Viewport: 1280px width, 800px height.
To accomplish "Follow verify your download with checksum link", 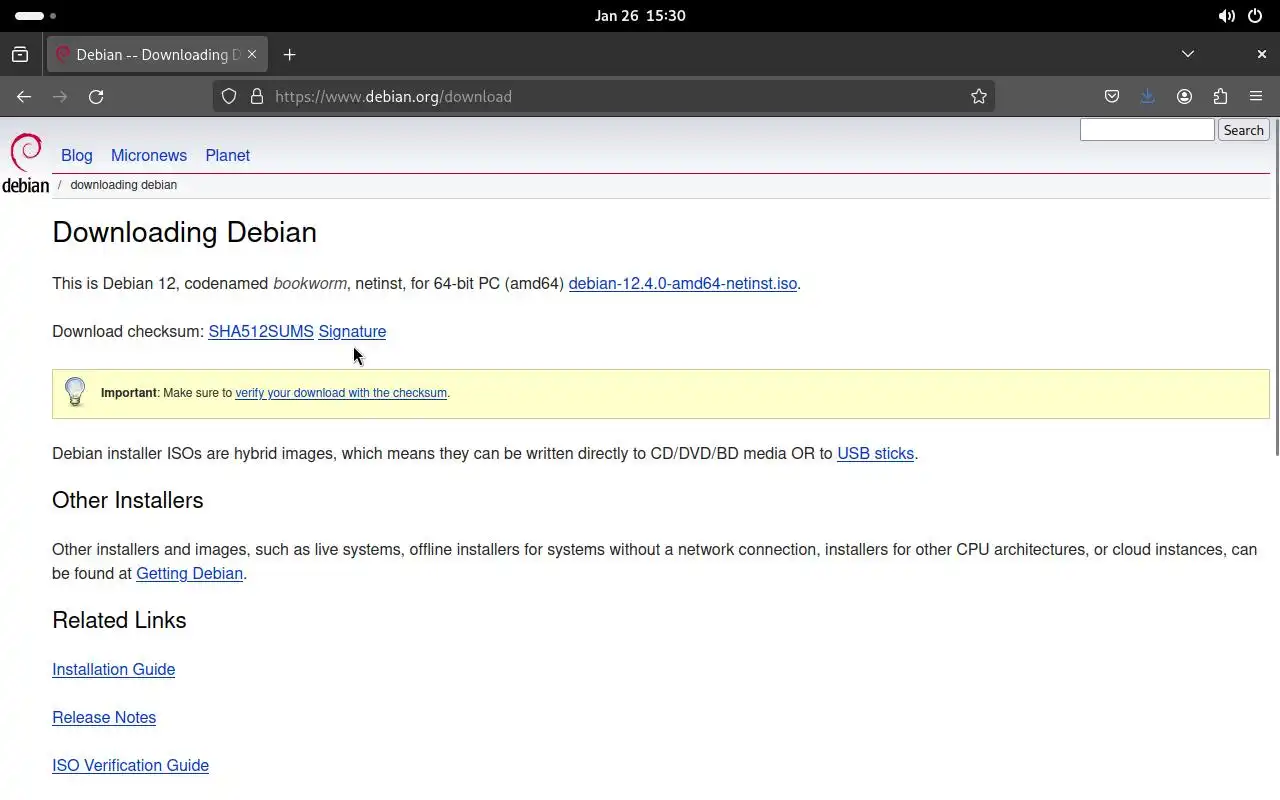I will point(341,393).
